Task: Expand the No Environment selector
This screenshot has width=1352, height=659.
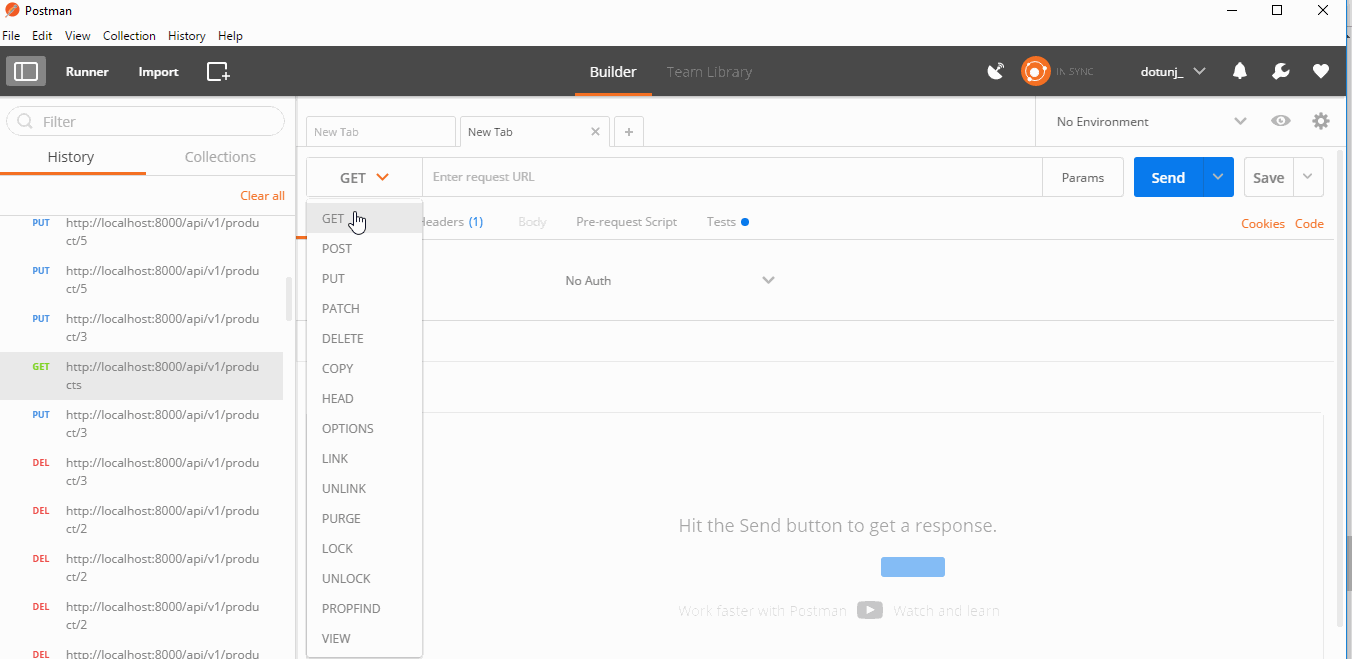Action: point(1151,121)
